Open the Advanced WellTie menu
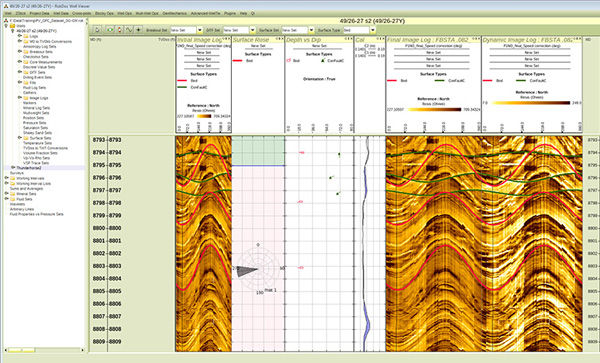Viewport: 600px width, 363px height. coord(205,13)
